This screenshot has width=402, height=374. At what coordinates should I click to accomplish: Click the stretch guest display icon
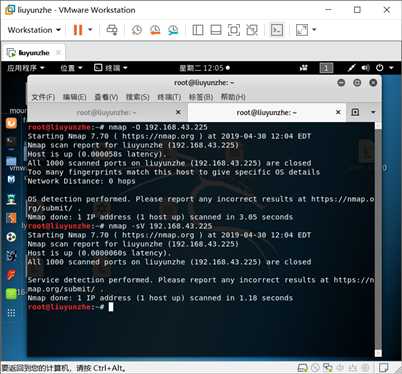pos(302,30)
